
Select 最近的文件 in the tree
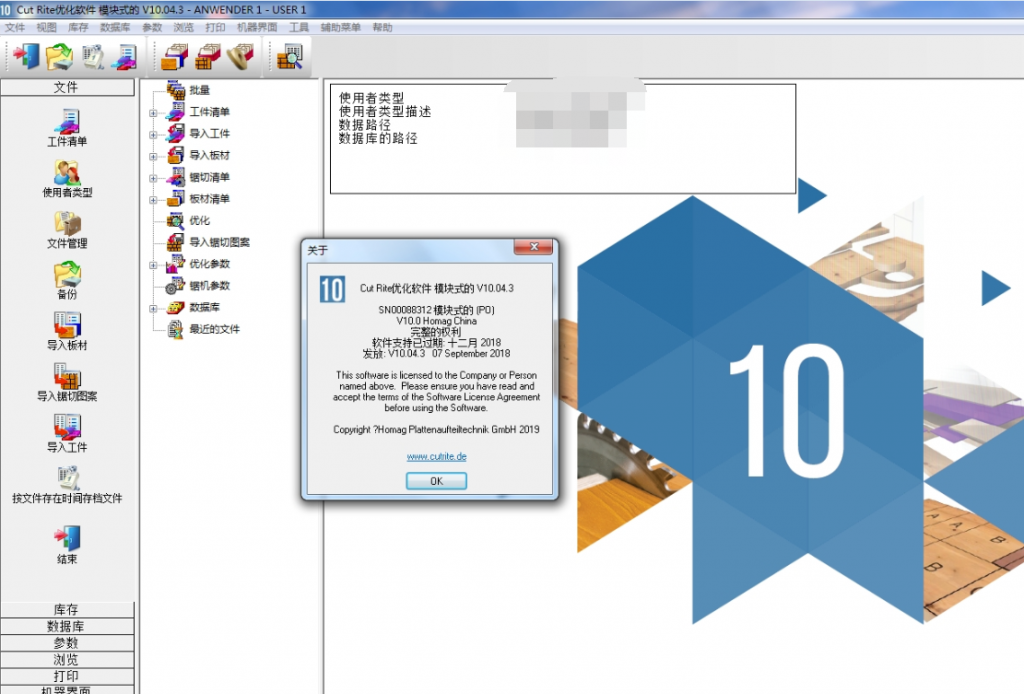point(214,329)
